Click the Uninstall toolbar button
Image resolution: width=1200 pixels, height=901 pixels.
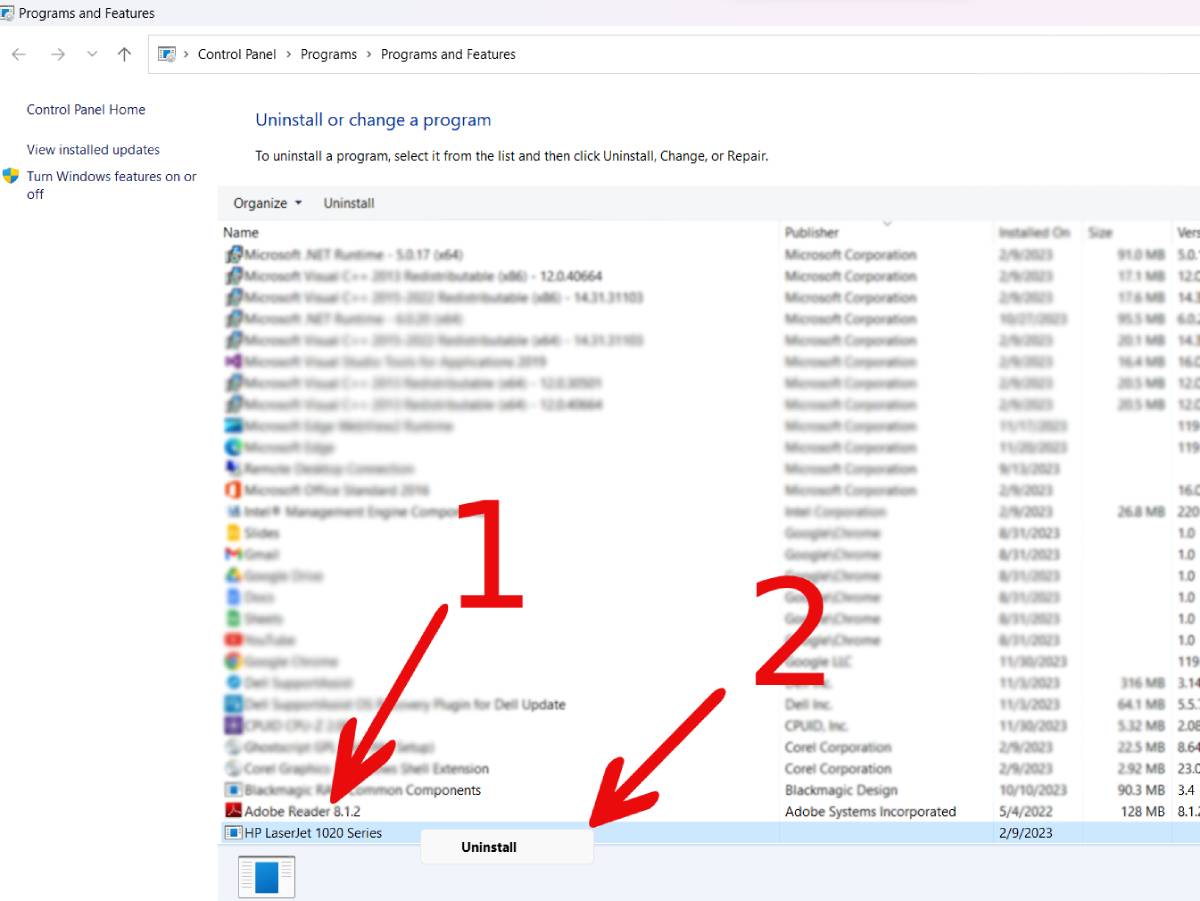pyautogui.click(x=348, y=203)
